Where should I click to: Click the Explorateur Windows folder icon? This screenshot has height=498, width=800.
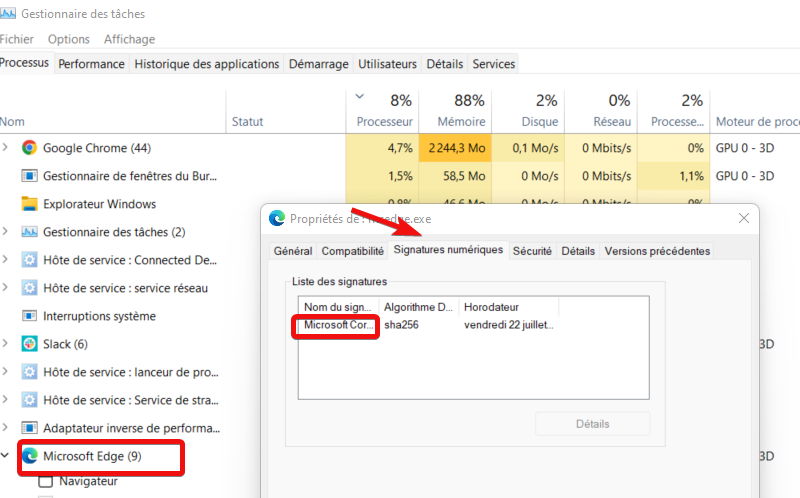(29, 204)
